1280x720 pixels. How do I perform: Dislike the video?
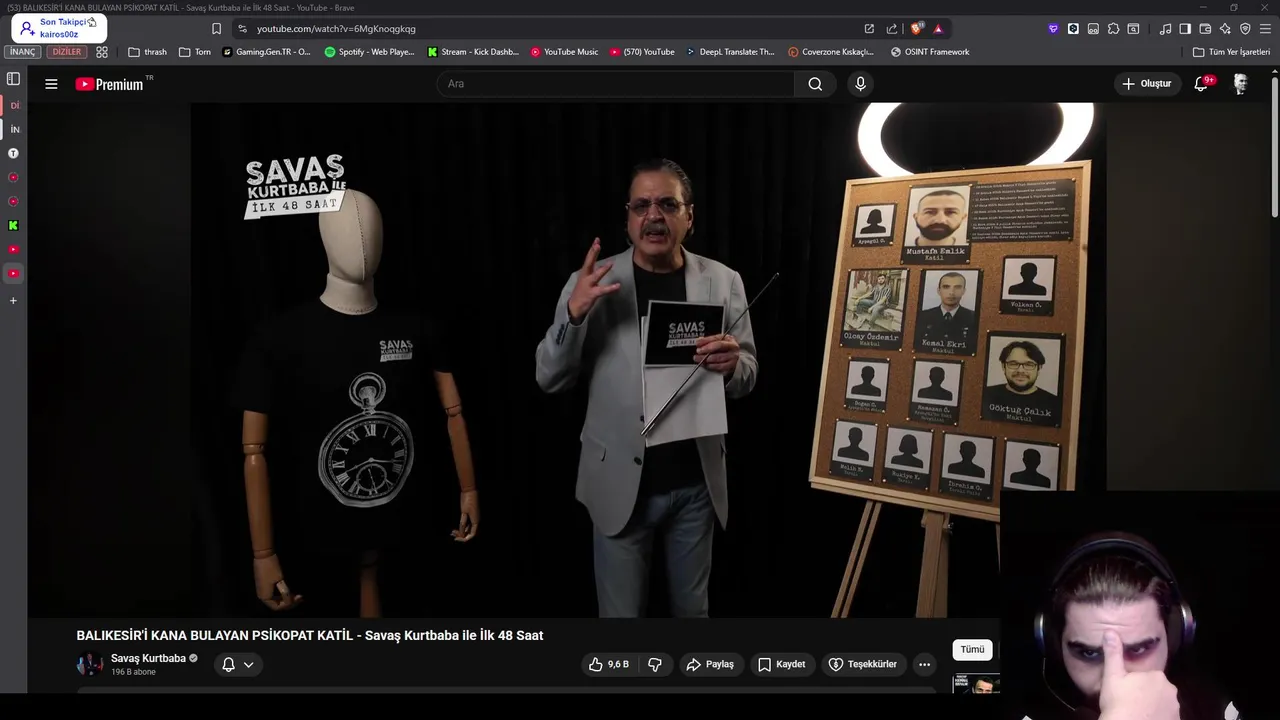click(x=655, y=664)
